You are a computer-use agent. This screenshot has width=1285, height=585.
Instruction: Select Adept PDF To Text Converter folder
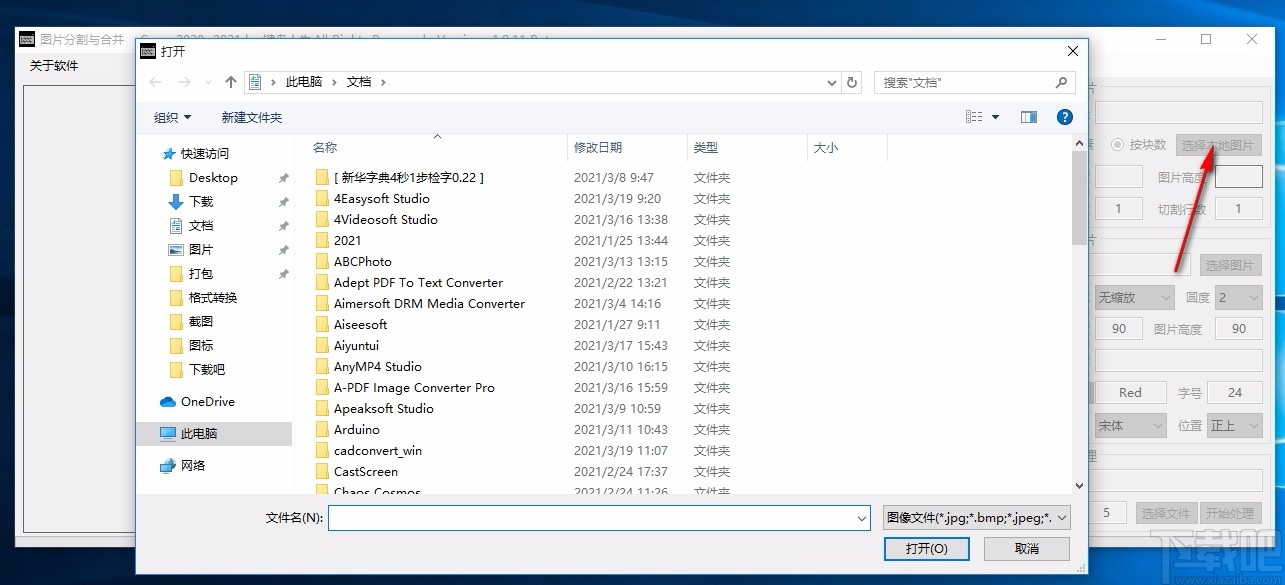[418, 282]
